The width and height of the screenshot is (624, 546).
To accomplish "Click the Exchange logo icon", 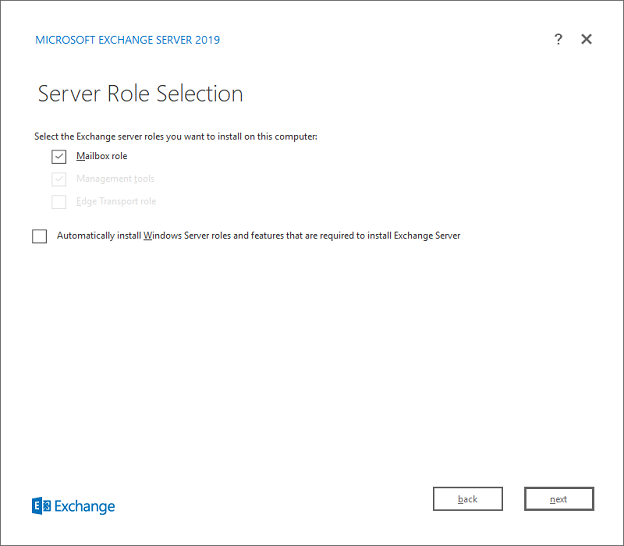I will [x=41, y=506].
